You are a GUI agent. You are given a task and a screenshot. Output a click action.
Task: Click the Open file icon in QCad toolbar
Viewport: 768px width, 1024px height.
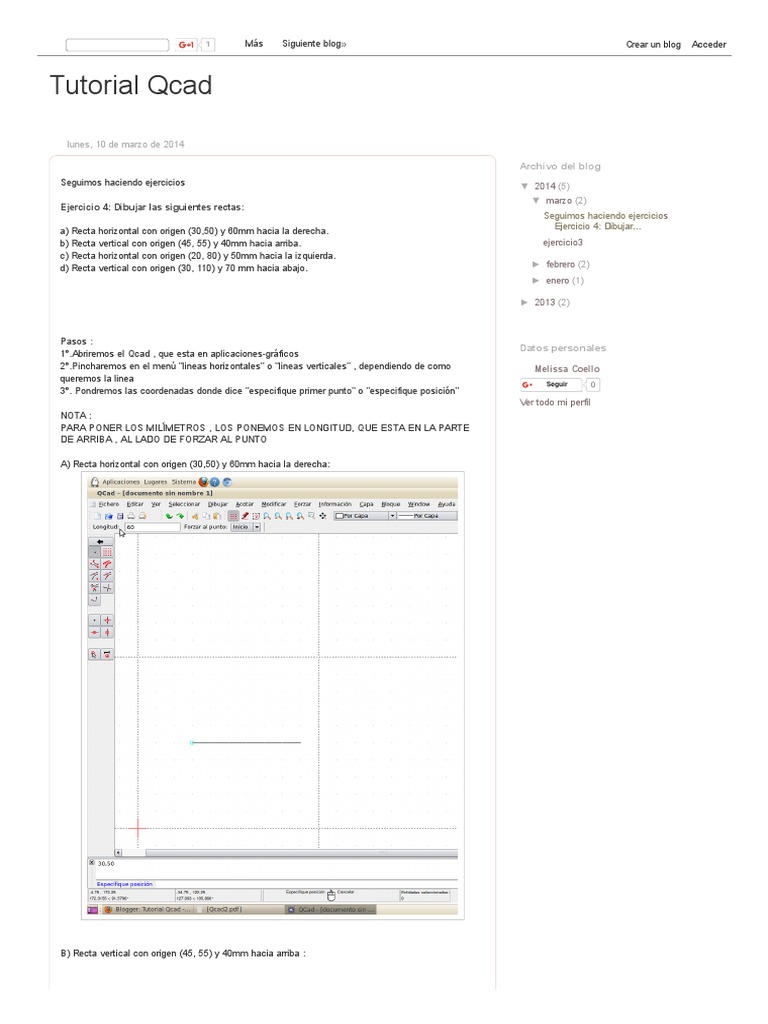tap(108, 516)
